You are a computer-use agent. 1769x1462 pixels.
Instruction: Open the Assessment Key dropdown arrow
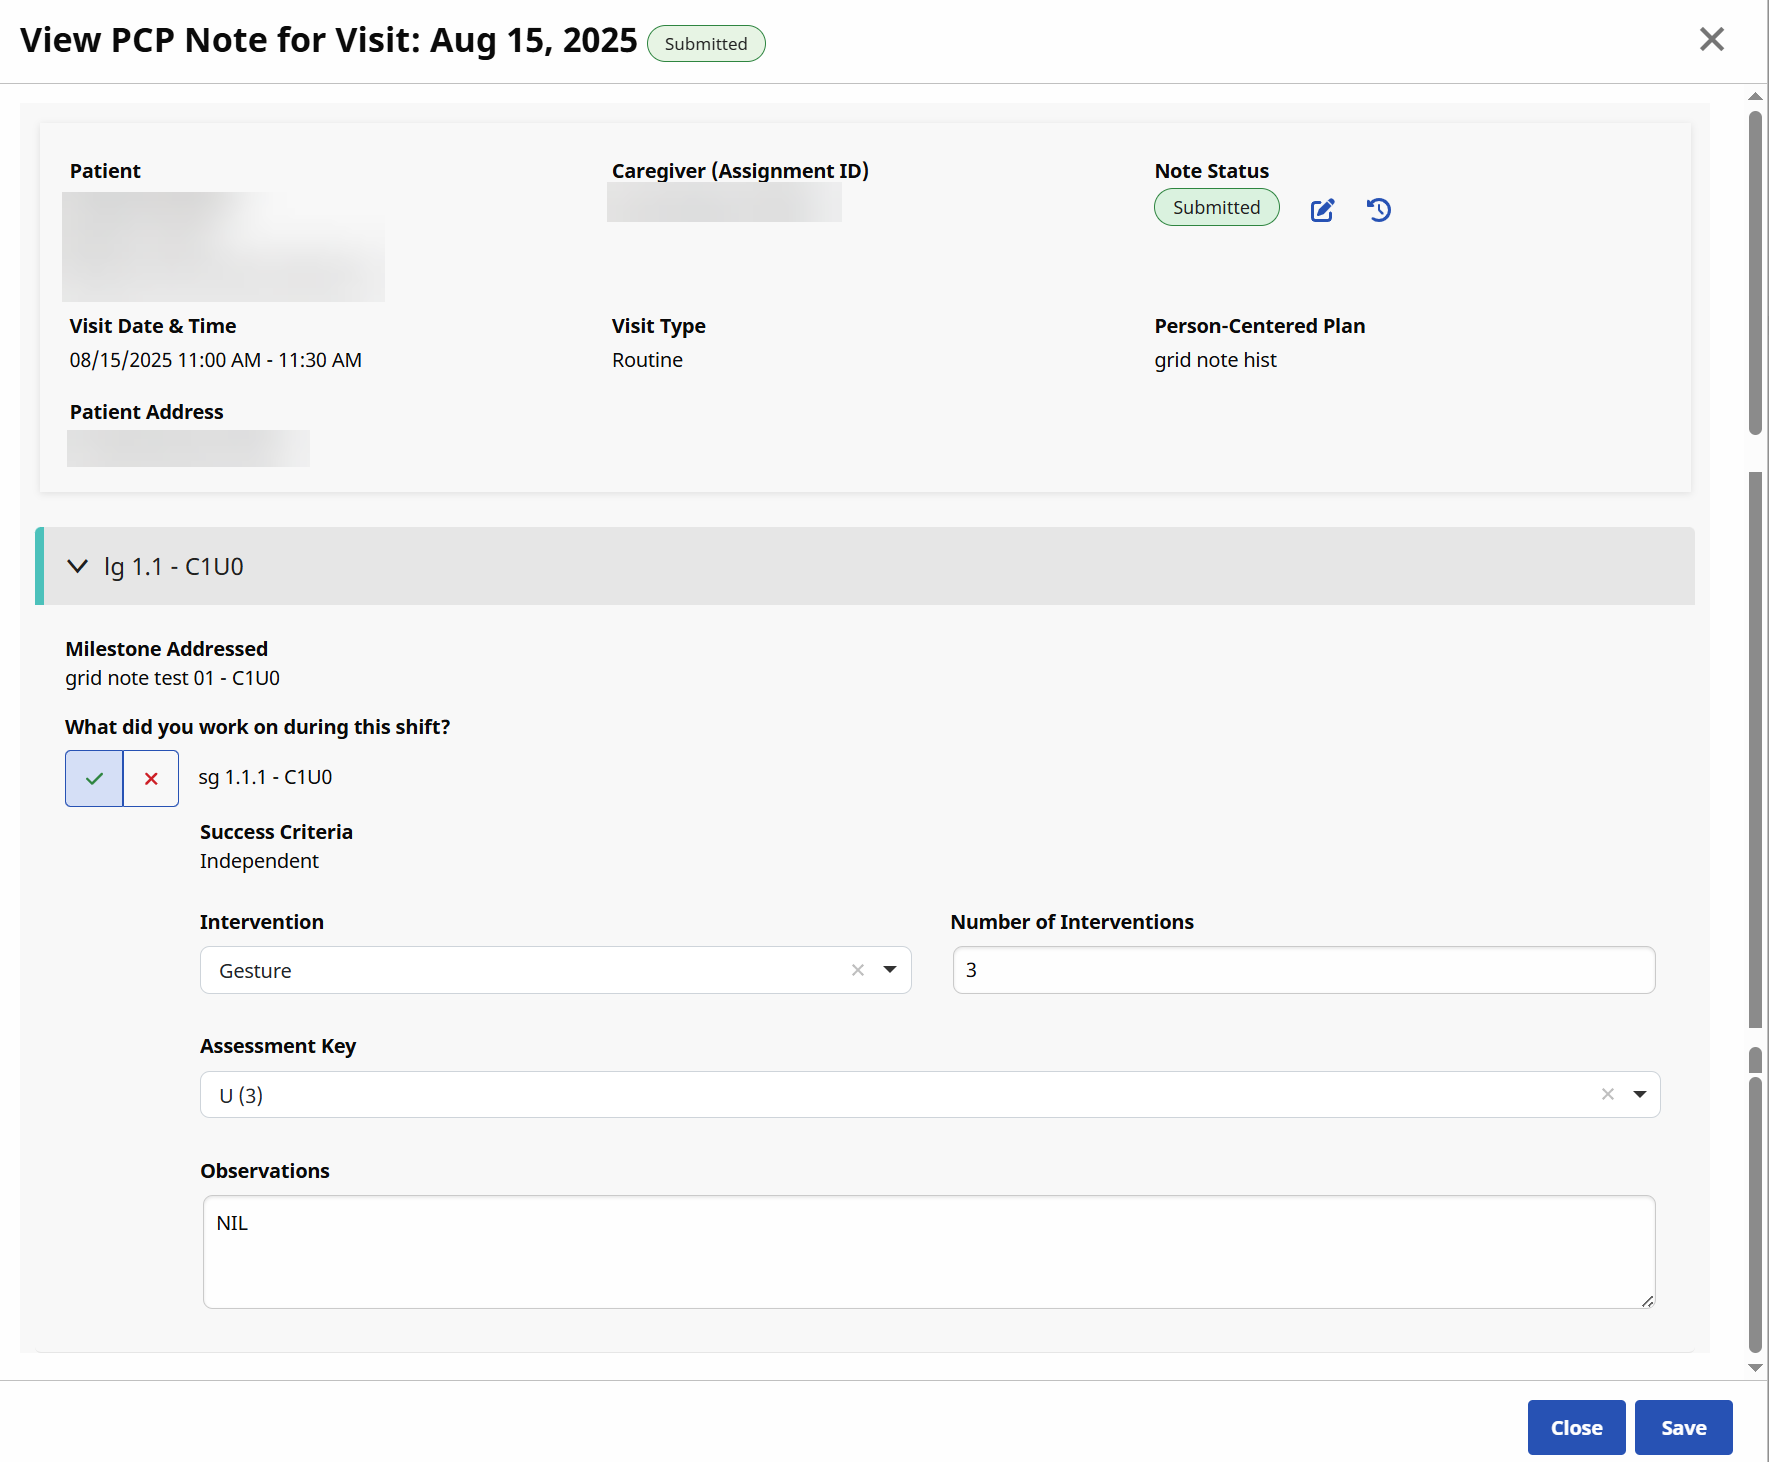click(1639, 1095)
